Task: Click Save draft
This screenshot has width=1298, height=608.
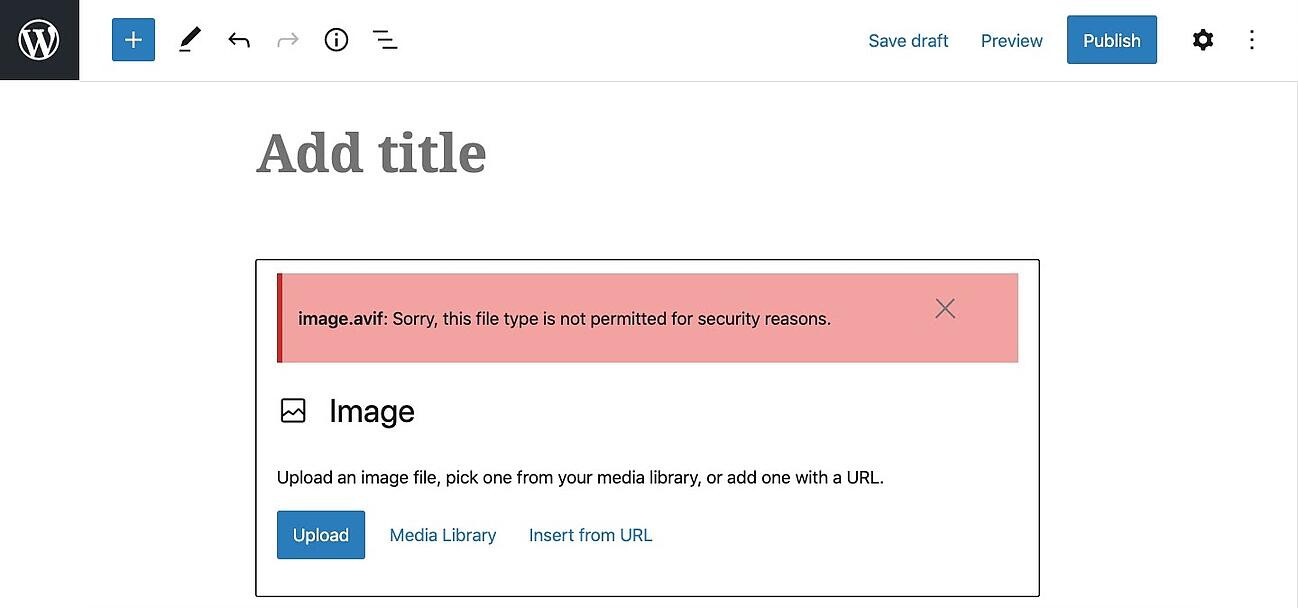Action: (908, 41)
